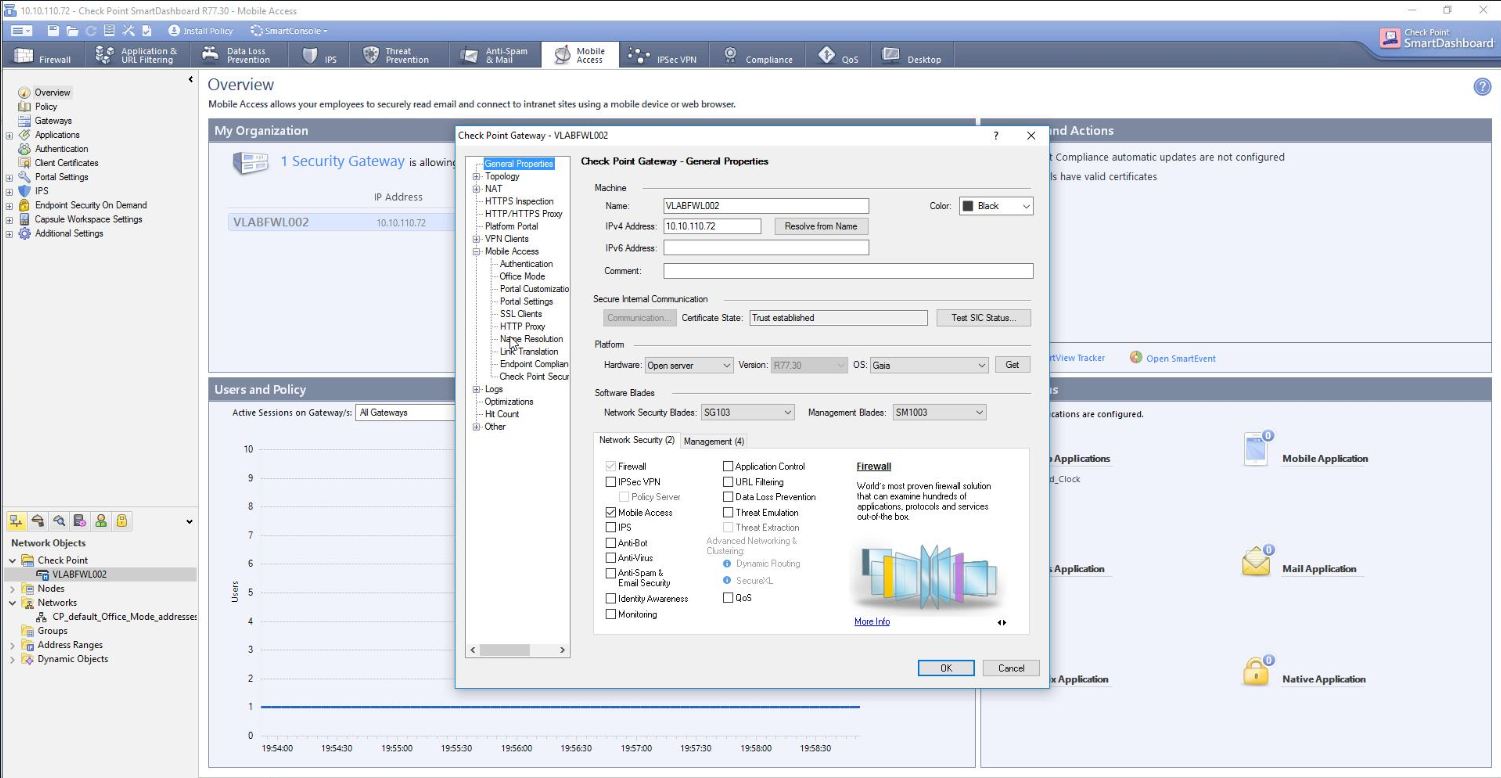Switch to the Management (4) tab
Image resolution: width=1501 pixels, height=778 pixels.
click(714, 441)
